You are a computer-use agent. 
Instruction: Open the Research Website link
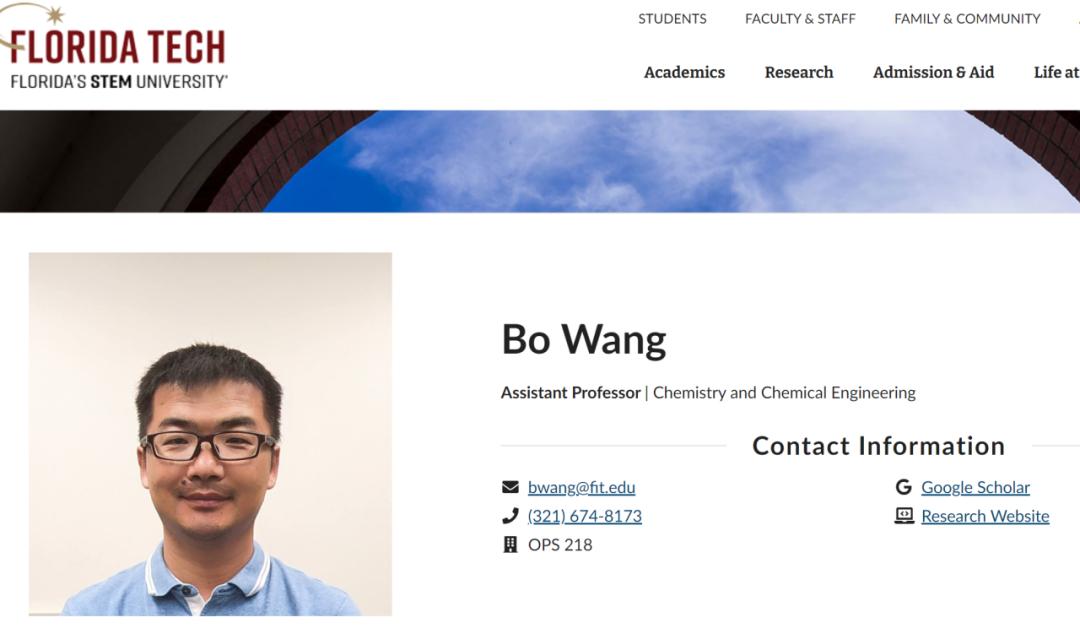click(985, 516)
